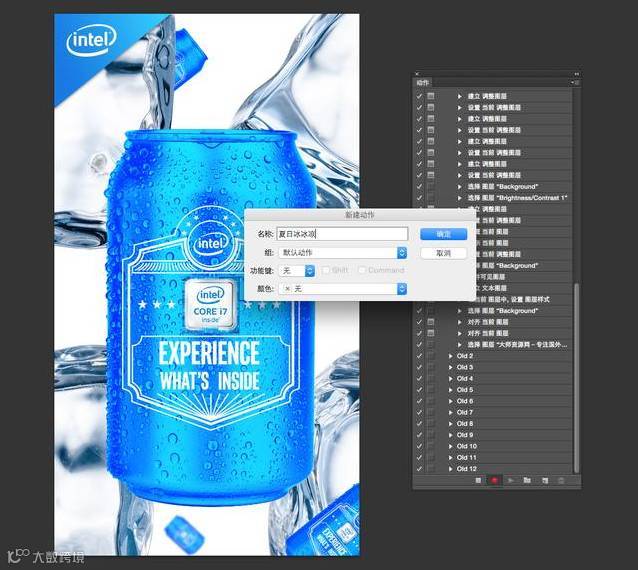
Task: Expand the Old 5 action
Action: coord(450,390)
